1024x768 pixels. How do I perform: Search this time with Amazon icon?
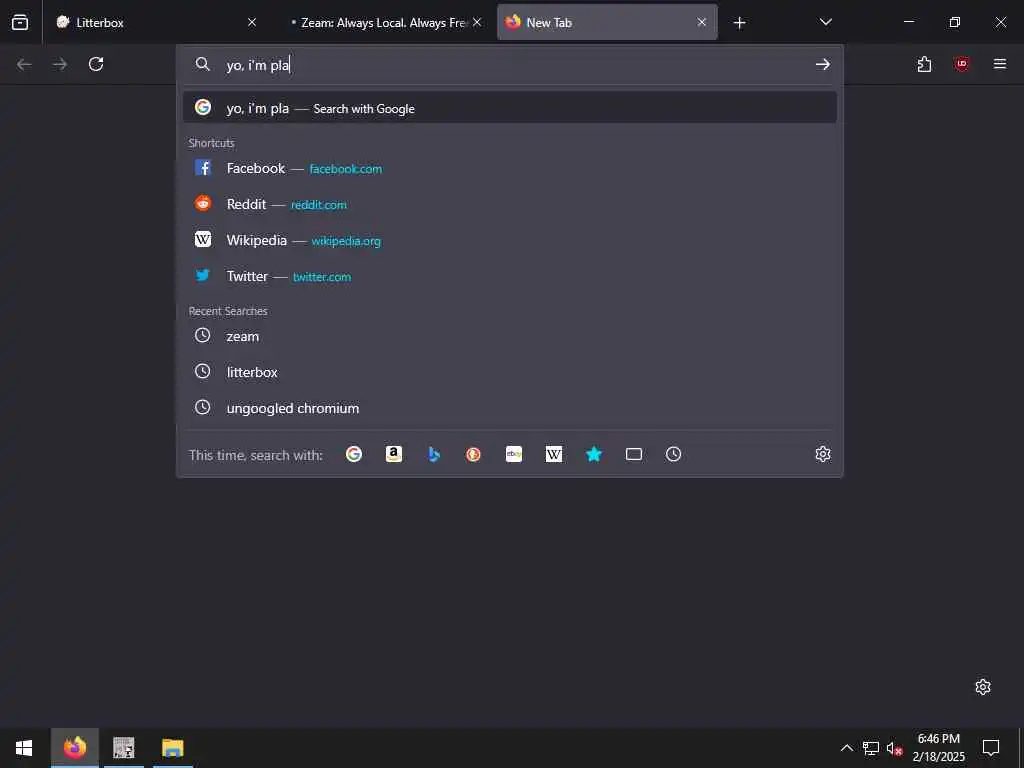[x=394, y=454]
